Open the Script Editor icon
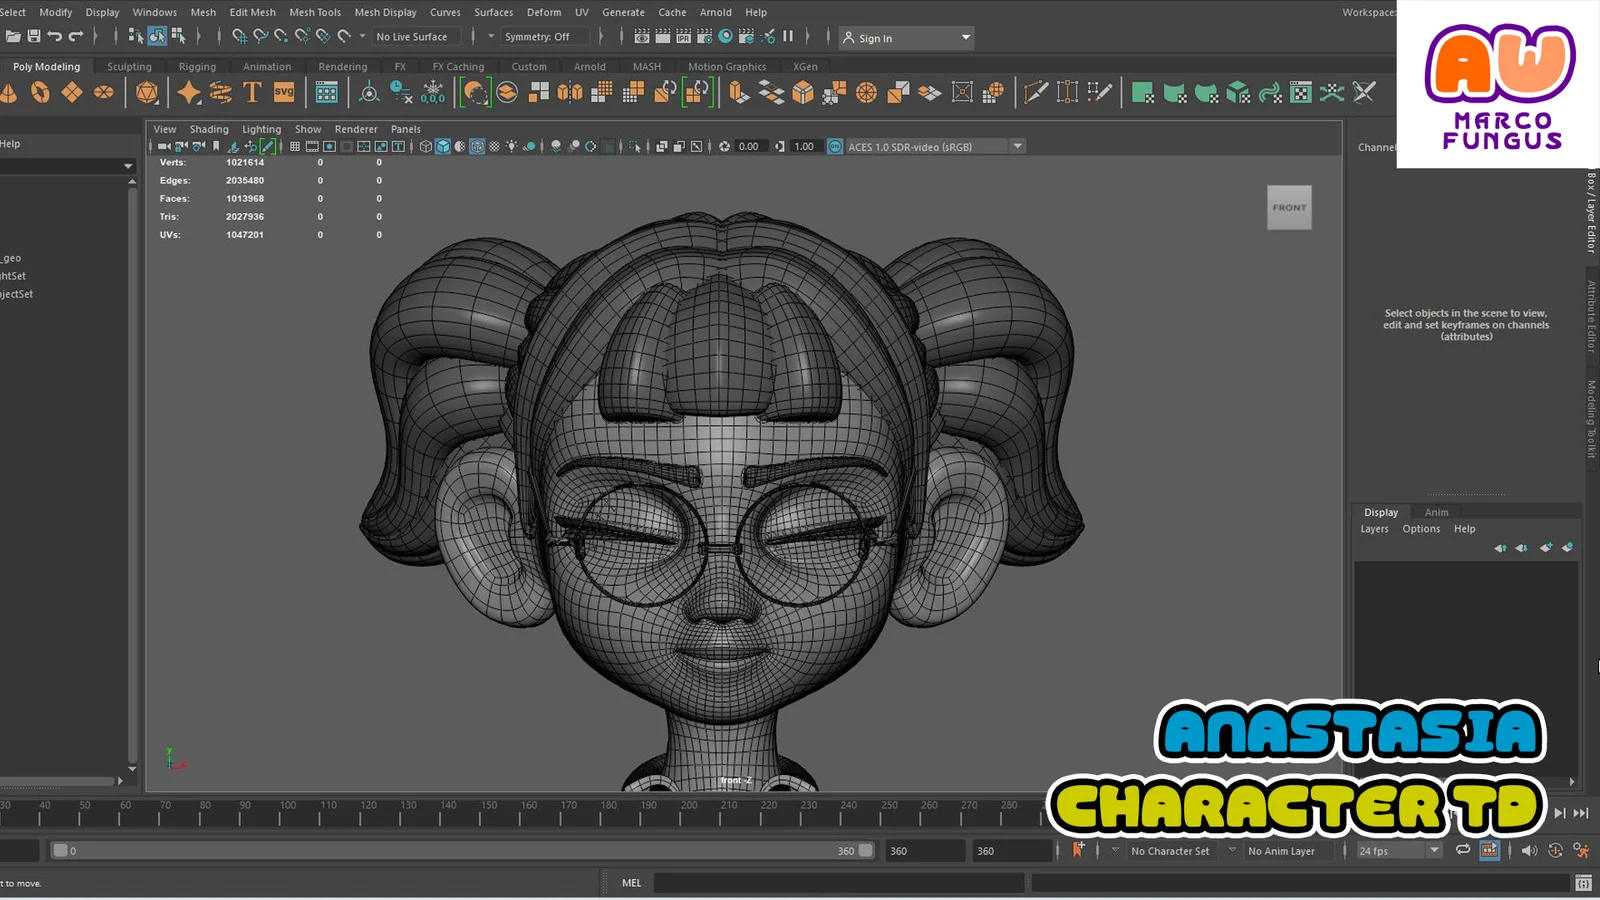Viewport: 1600px width, 900px height. point(1583,883)
